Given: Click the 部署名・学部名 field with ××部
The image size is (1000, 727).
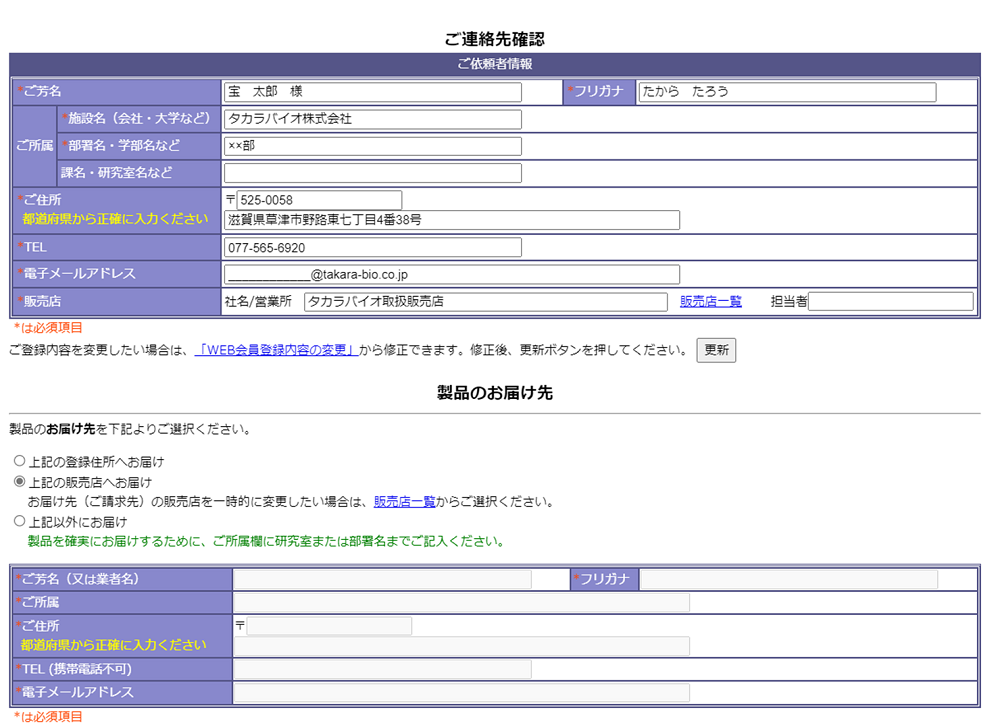Looking at the screenshot, I should (372, 146).
